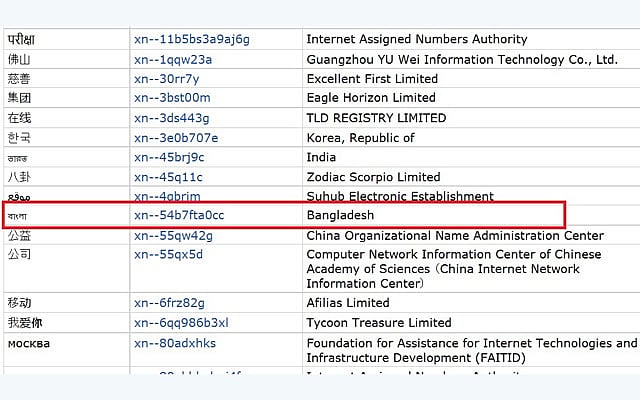Visit the xn--6frz82g link

169,303
